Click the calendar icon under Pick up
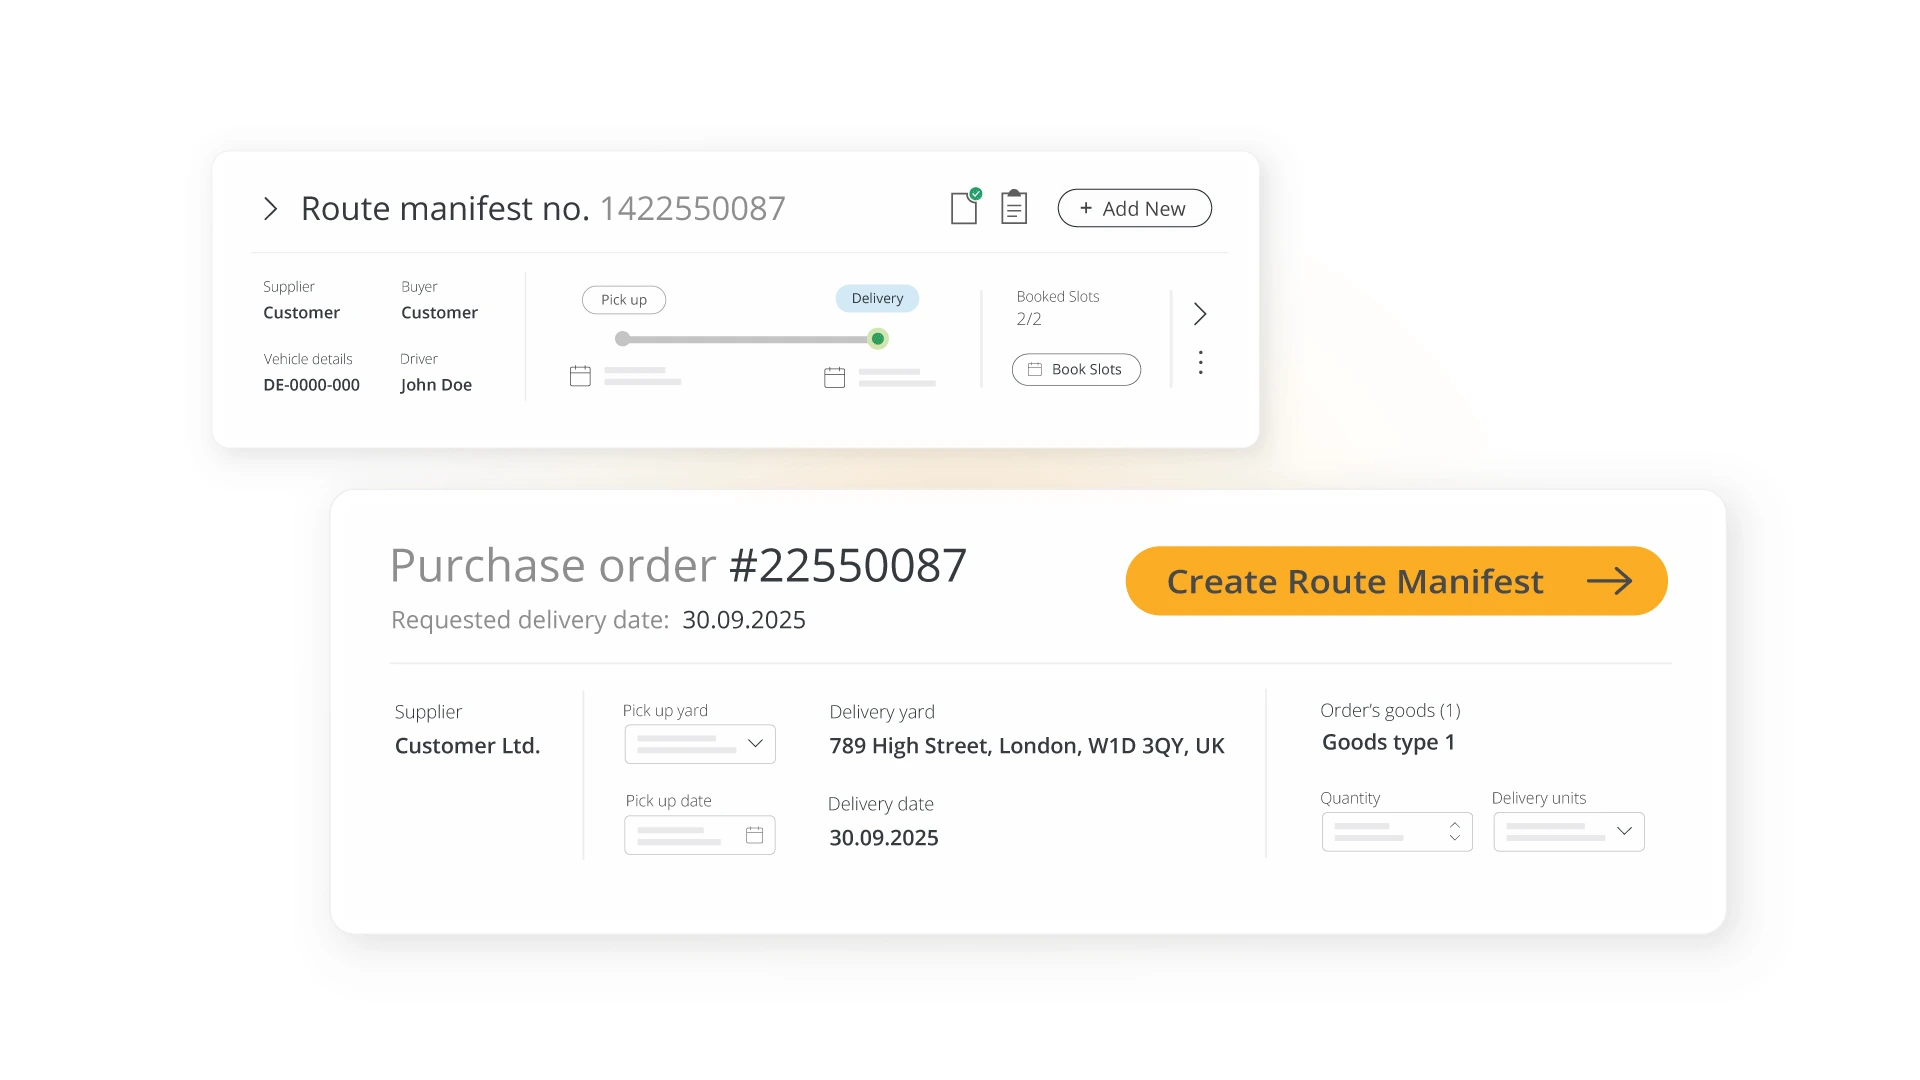1920x1080 pixels. pyautogui.click(x=580, y=376)
